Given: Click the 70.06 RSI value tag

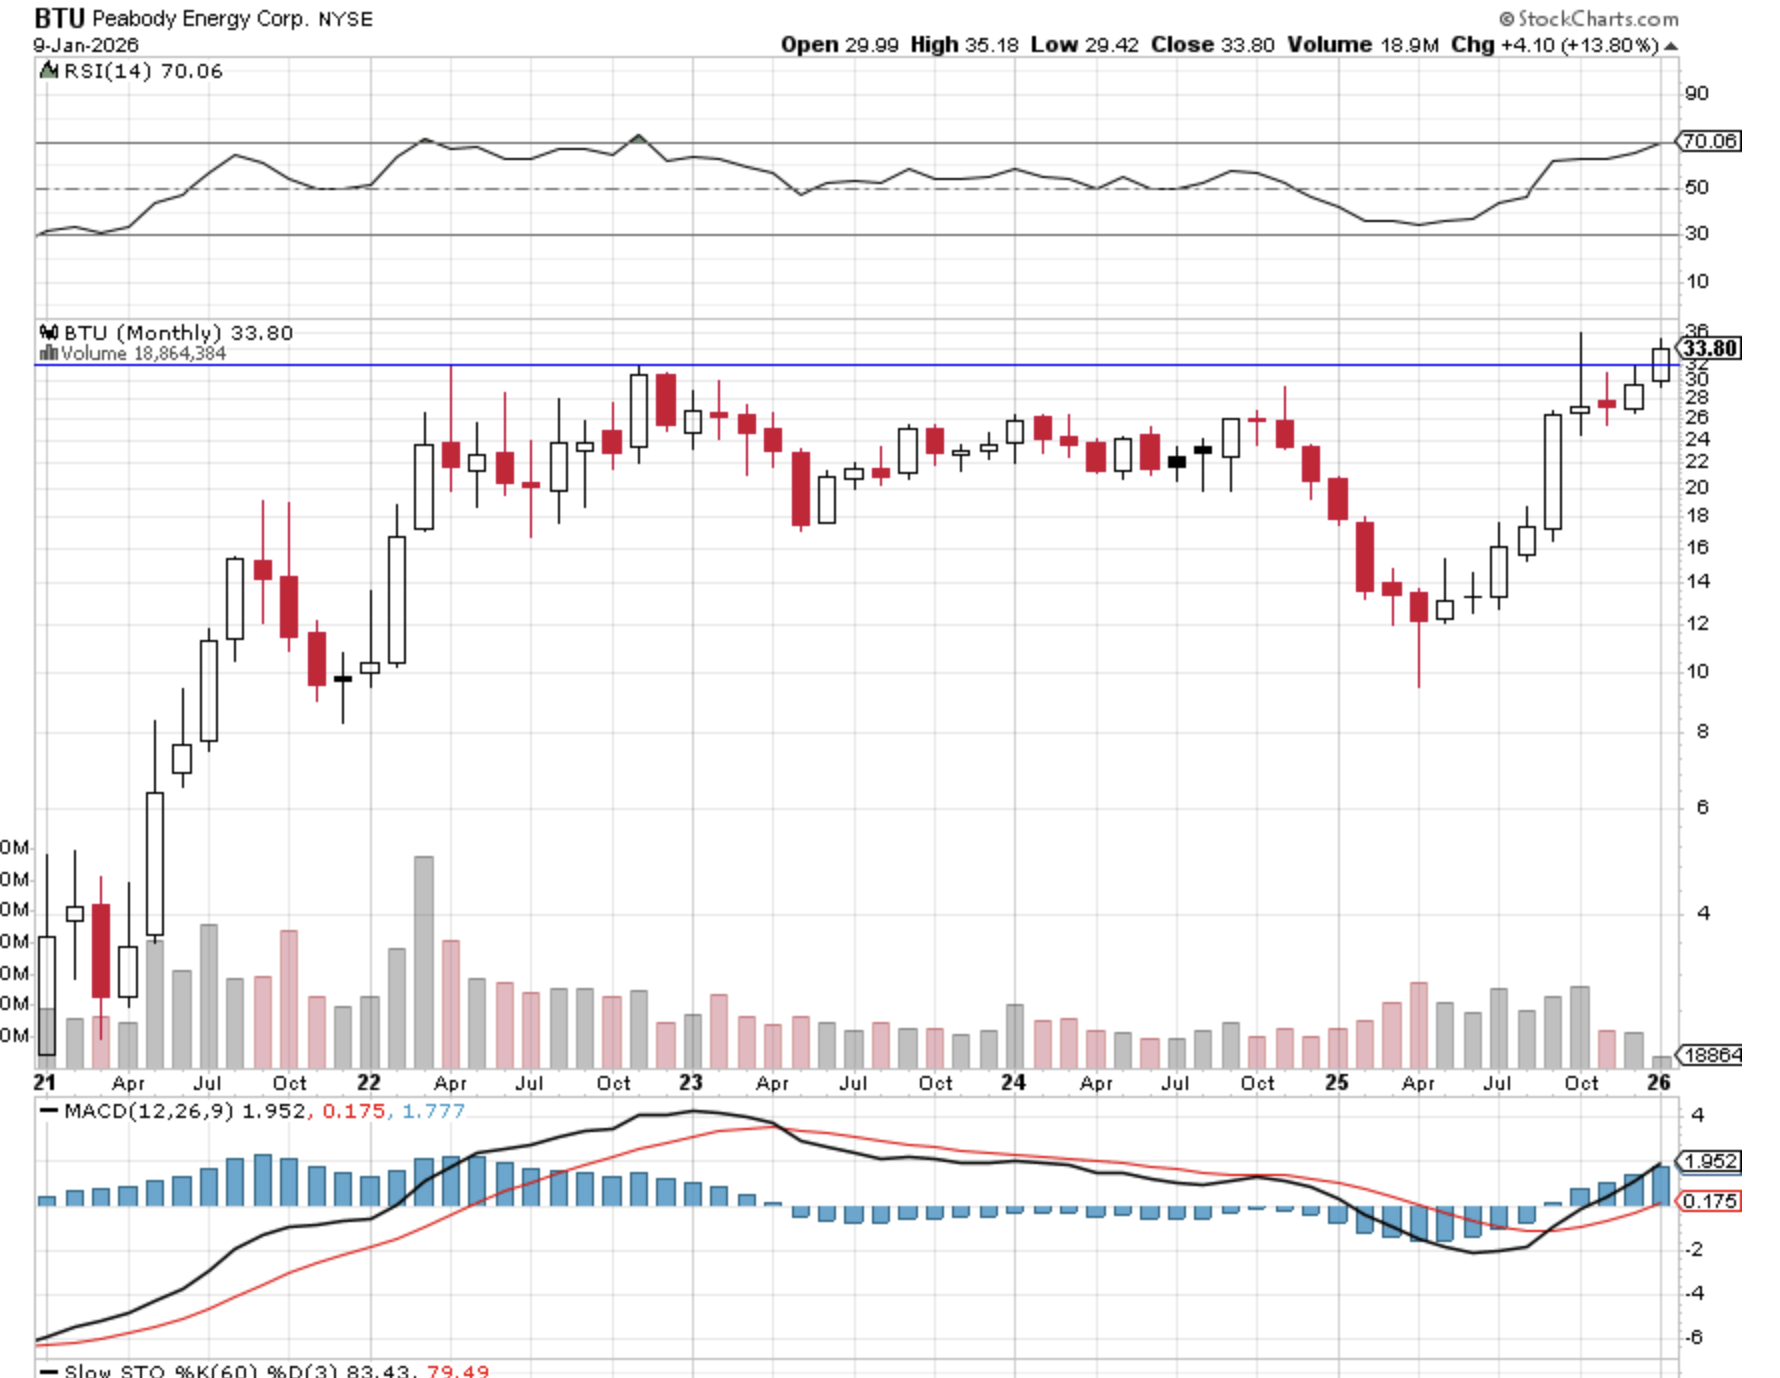Looking at the screenshot, I should click(x=1709, y=141).
